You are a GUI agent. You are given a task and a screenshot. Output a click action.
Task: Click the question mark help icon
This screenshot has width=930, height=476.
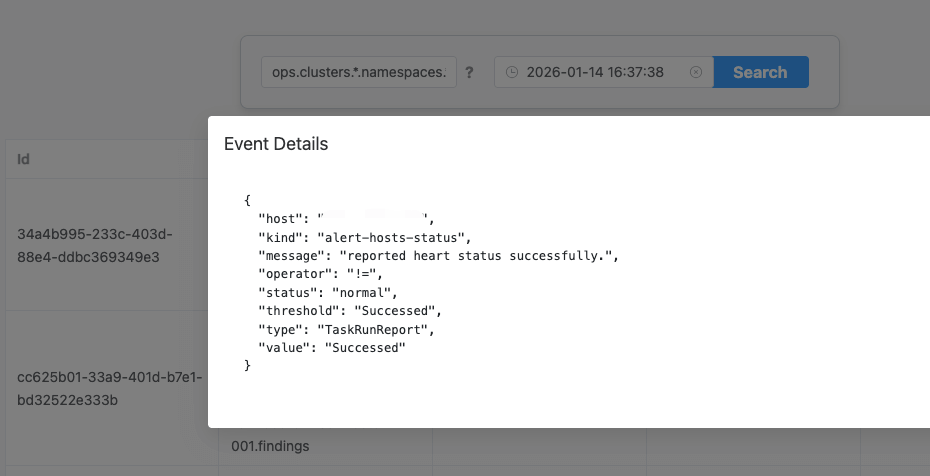coord(470,73)
